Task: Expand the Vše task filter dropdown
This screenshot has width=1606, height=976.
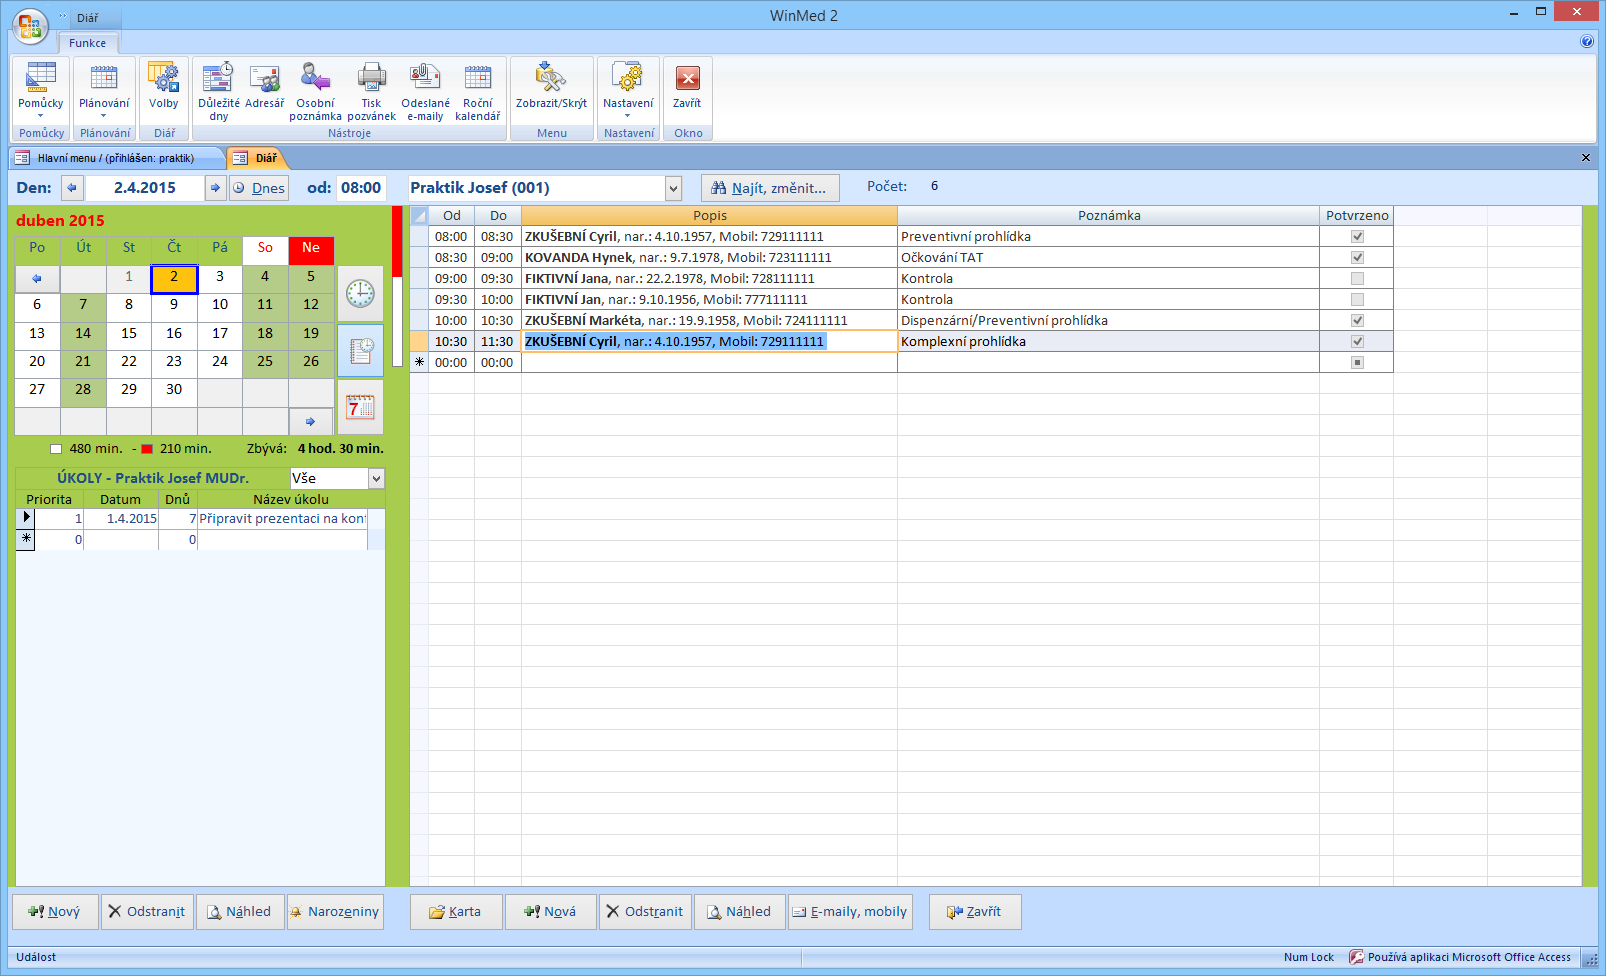Action: pyautogui.click(x=376, y=479)
